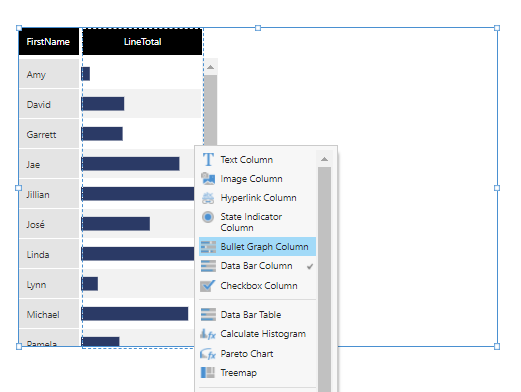Click the Calculate Histogram fx icon
Image resolution: width=521 pixels, height=392 pixels.
(x=208, y=334)
